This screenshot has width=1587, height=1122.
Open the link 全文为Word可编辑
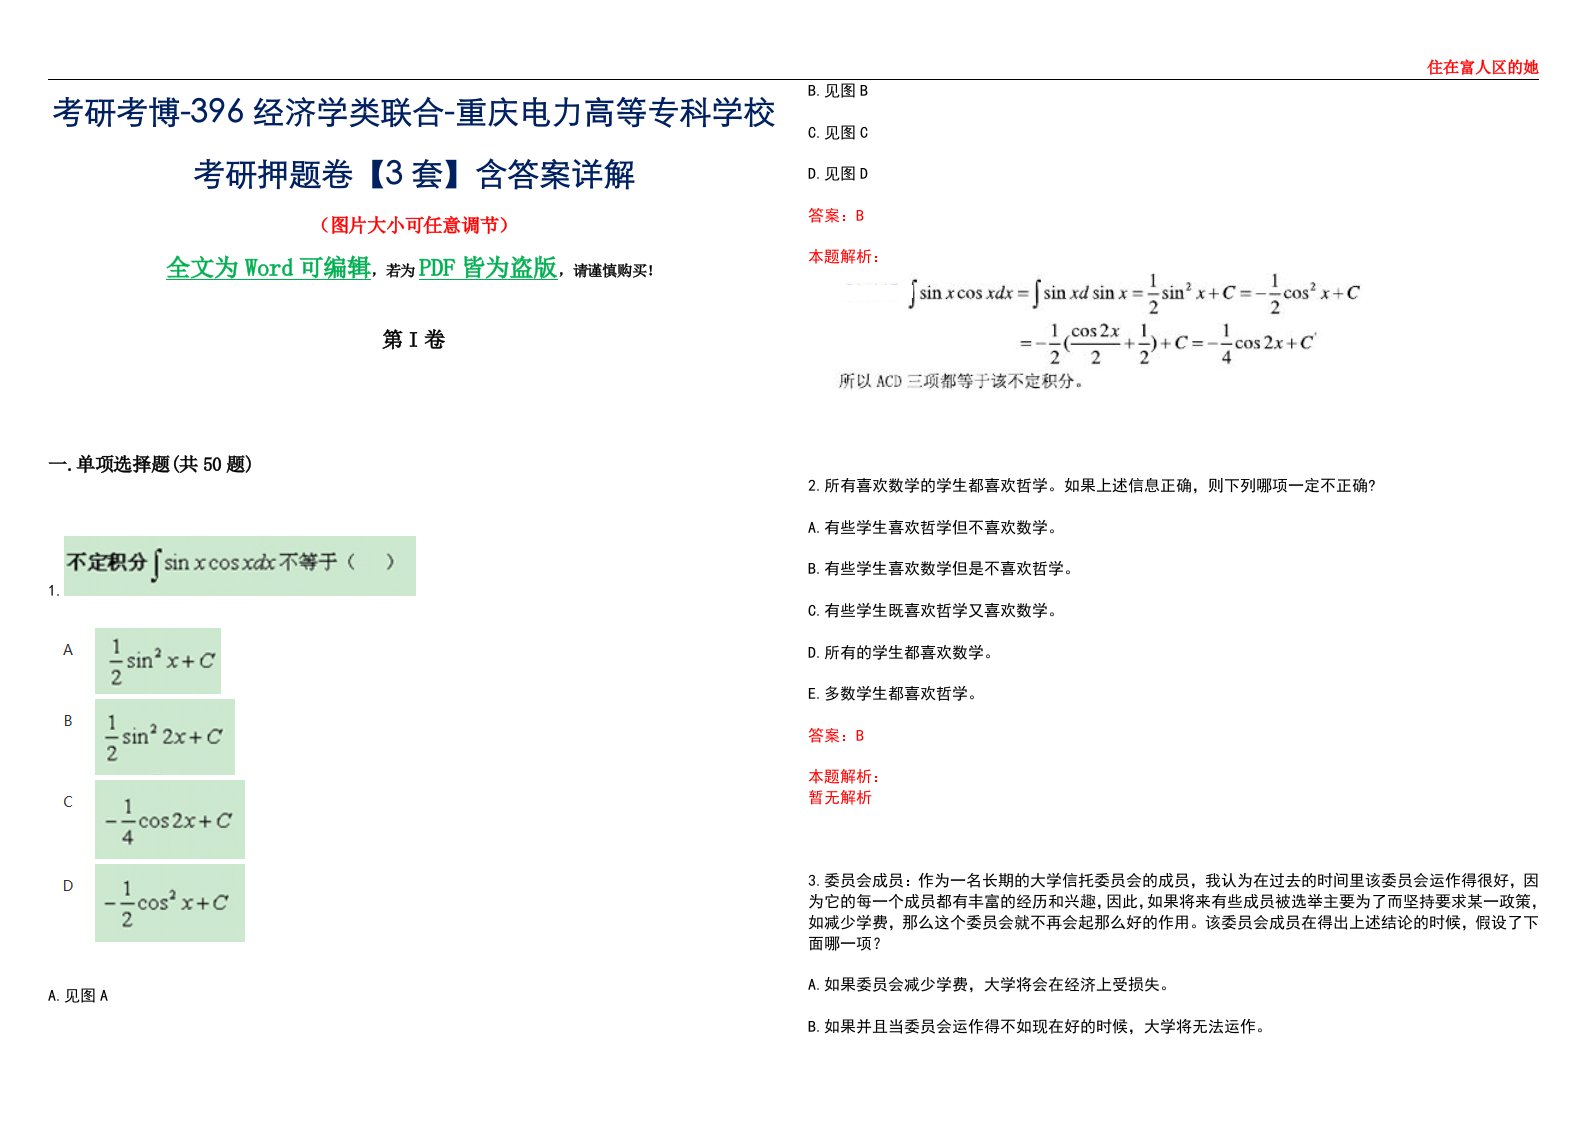click(268, 268)
